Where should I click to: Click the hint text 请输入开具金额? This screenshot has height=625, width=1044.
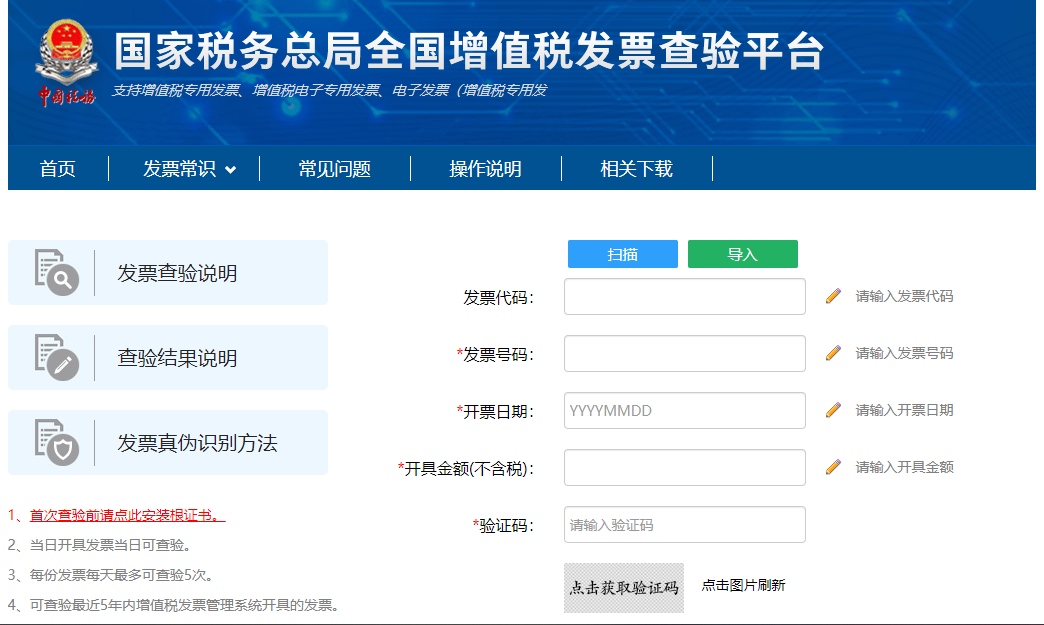[904, 467]
